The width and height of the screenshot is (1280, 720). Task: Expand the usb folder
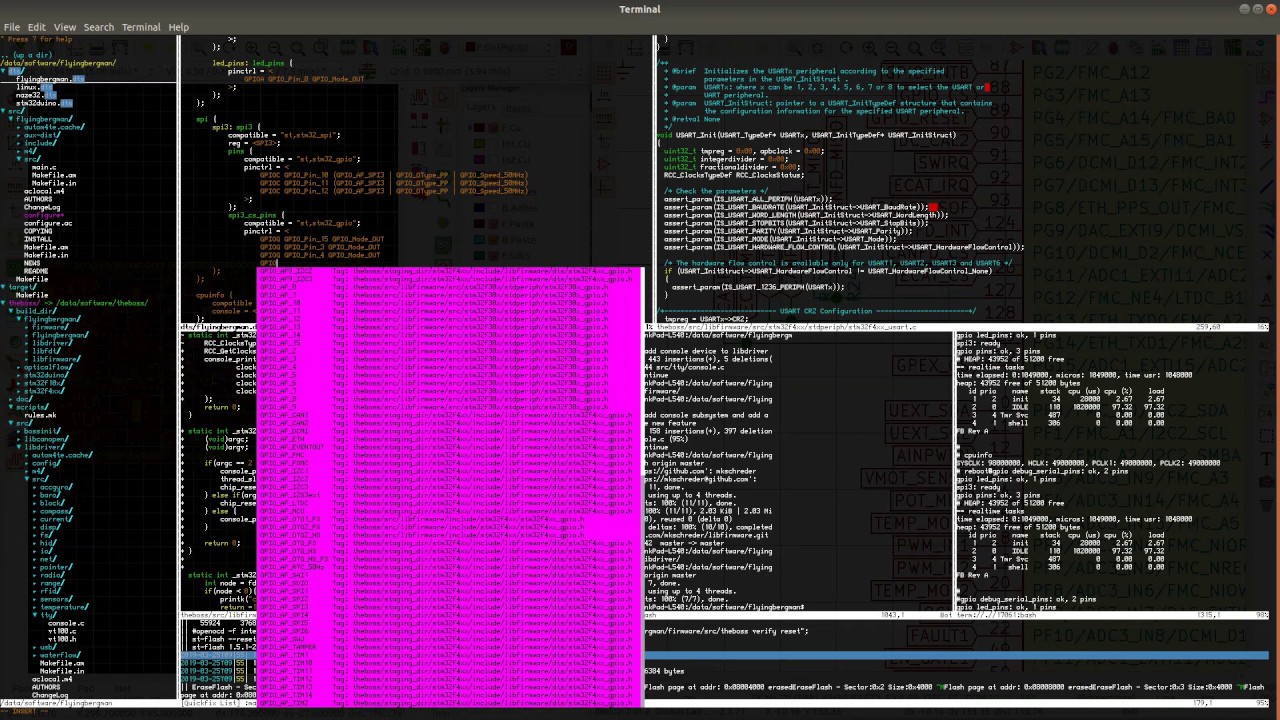(x=46, y=647)
